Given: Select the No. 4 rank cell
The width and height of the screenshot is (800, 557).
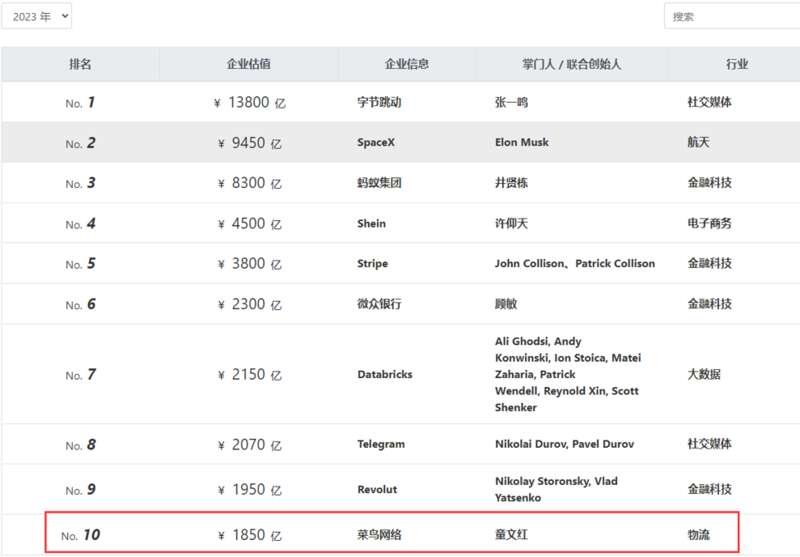Looking at the screenshot, I should (x=80, y=224).
